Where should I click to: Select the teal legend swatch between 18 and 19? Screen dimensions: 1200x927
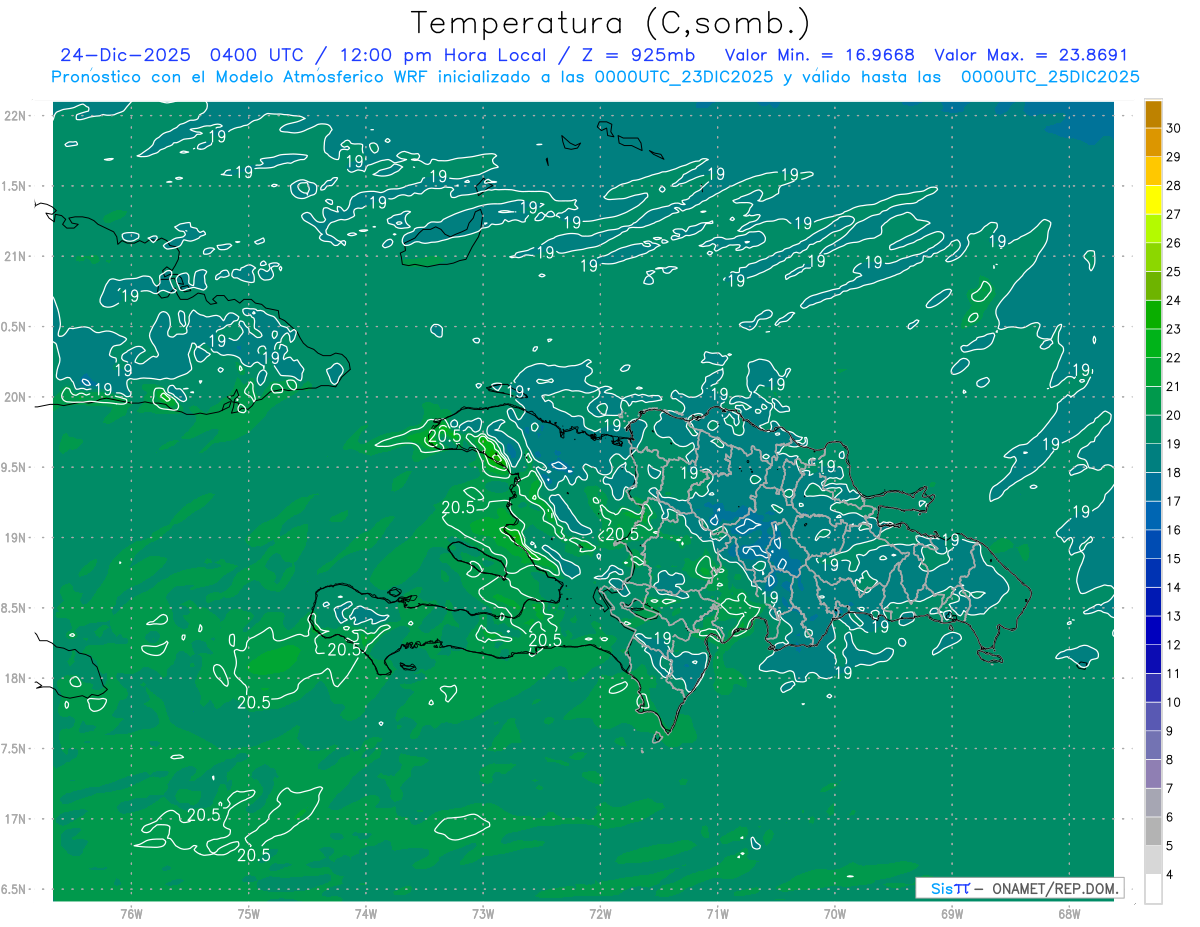click(1153, 458)
